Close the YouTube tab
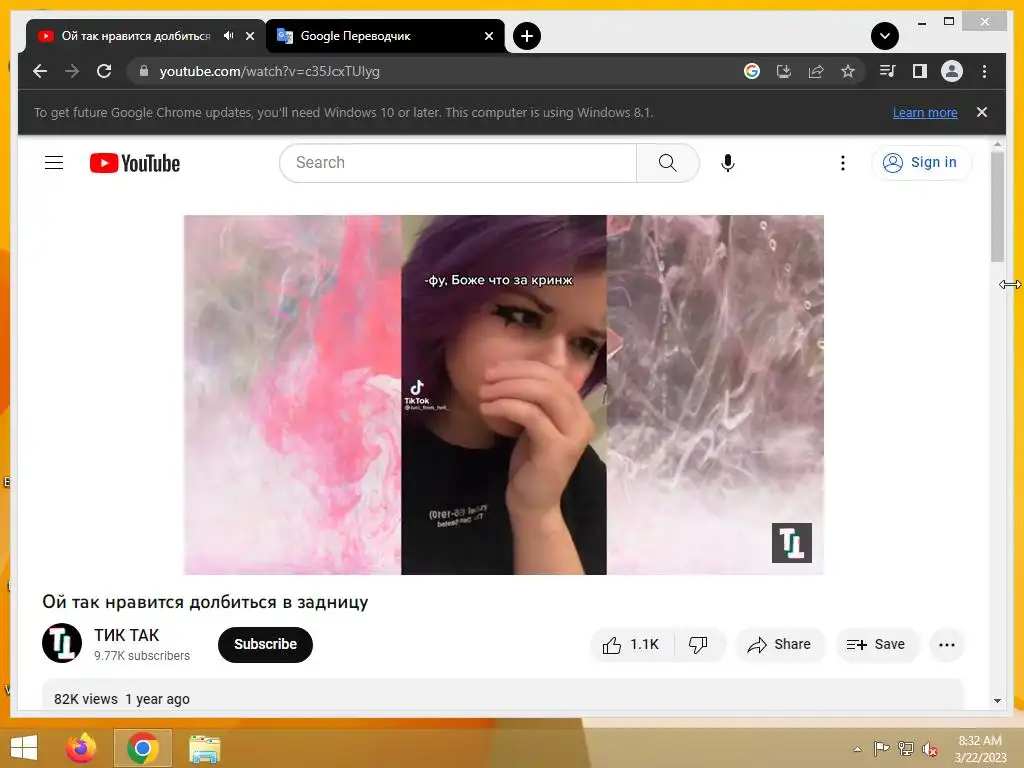Image resolution: width=1024 pixels, height=768 pixels. click(x=249, y=36)
